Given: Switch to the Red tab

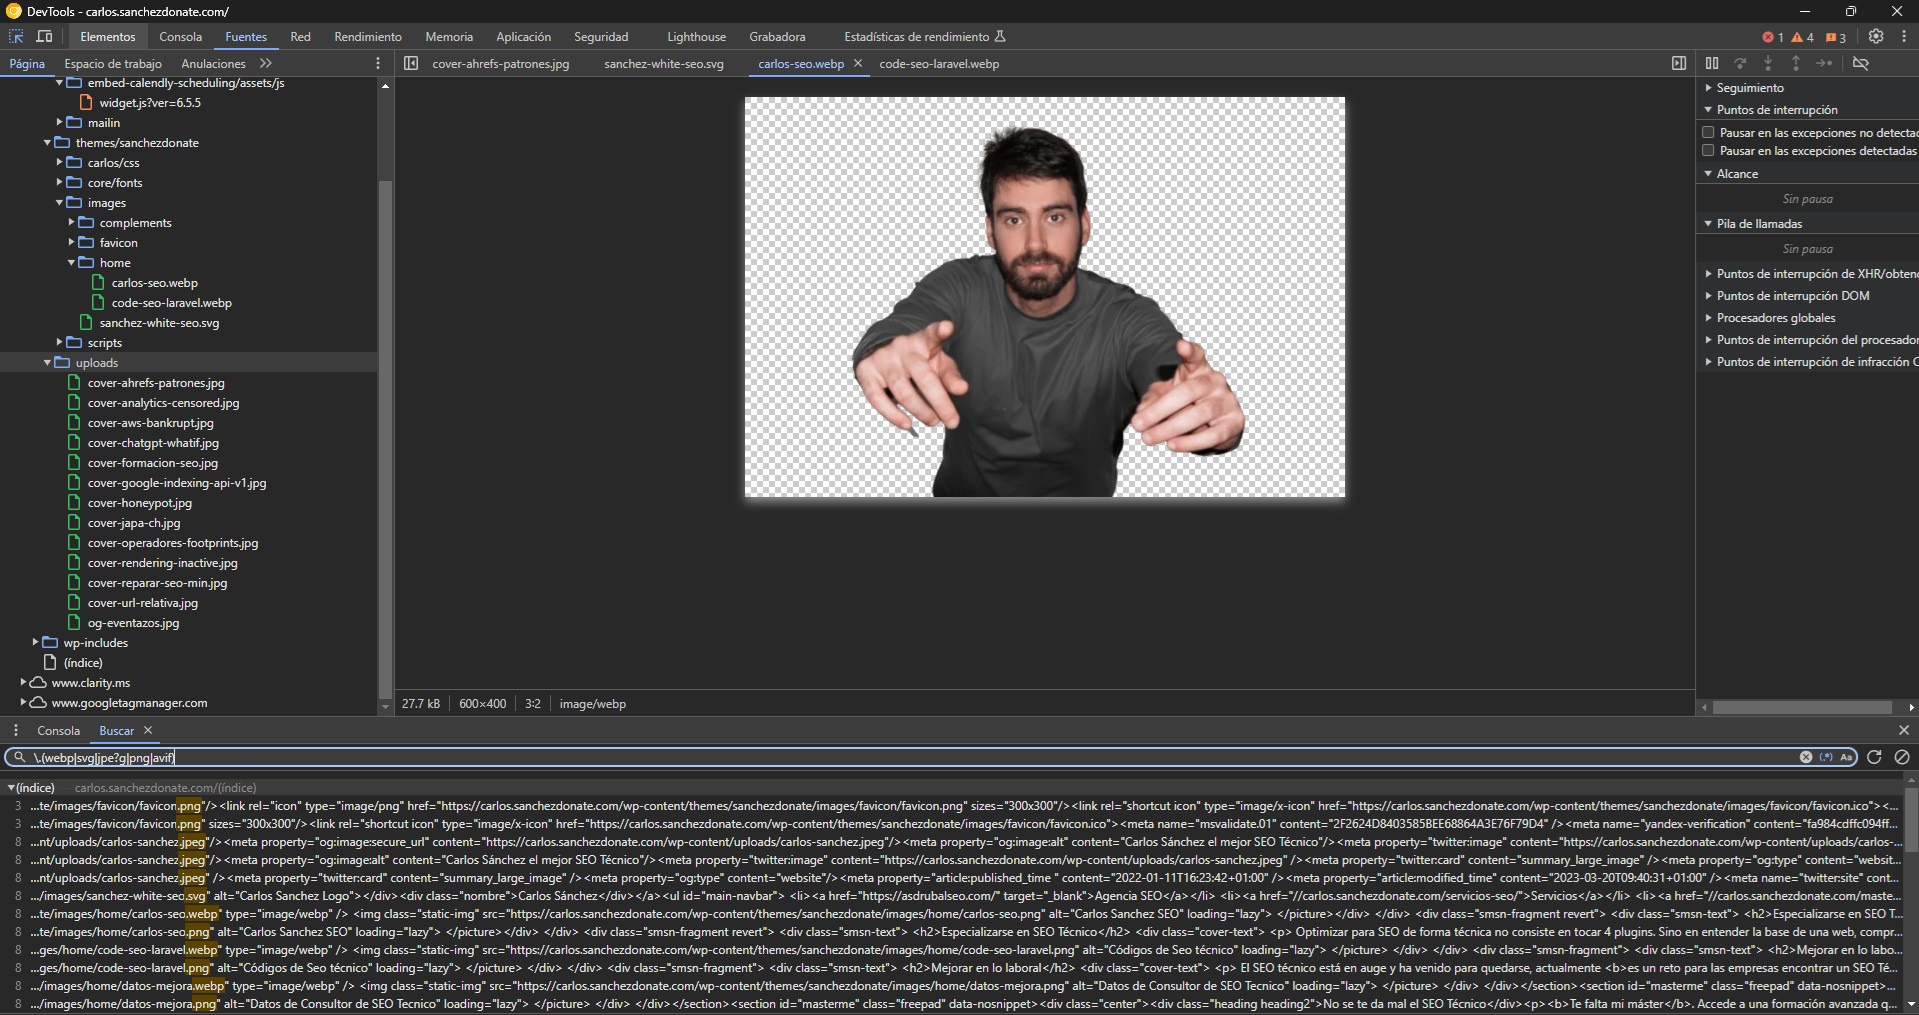Looking at the screenshot, I should tap(300, 37).
